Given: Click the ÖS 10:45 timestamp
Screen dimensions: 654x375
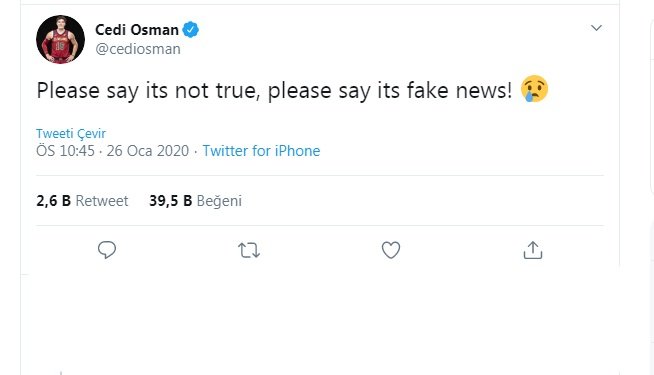Looking at the screenshot, I should pyautogui.click(x=65, y=151).
